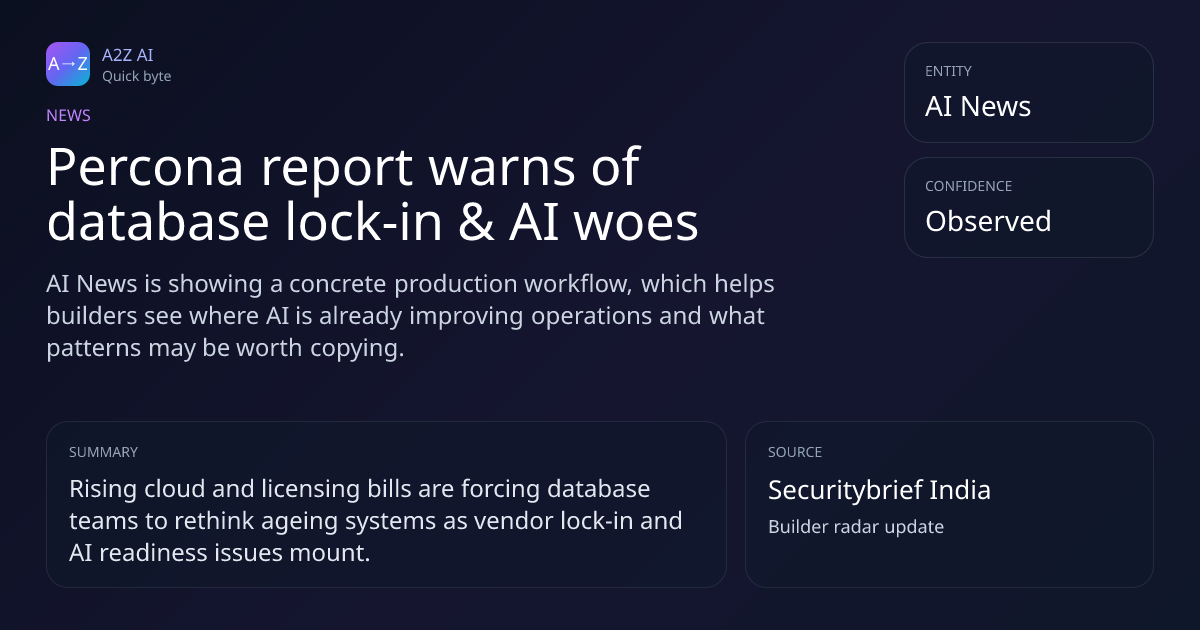This screenshot has width=1200, height=630.
Task: Click the description paragraph under the headline
Action: tap(411, 316)
